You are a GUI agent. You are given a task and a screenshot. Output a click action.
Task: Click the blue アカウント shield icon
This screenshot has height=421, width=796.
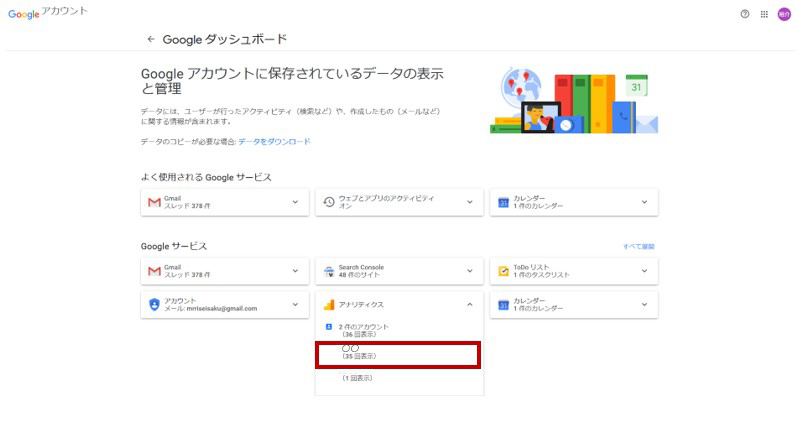pyautogui.click(x=154, y=304)
